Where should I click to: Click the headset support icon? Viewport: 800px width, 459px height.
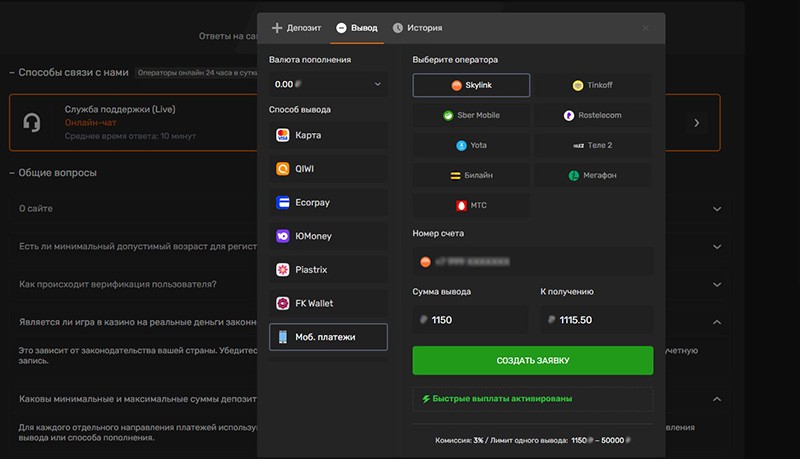tap(32, 122)
